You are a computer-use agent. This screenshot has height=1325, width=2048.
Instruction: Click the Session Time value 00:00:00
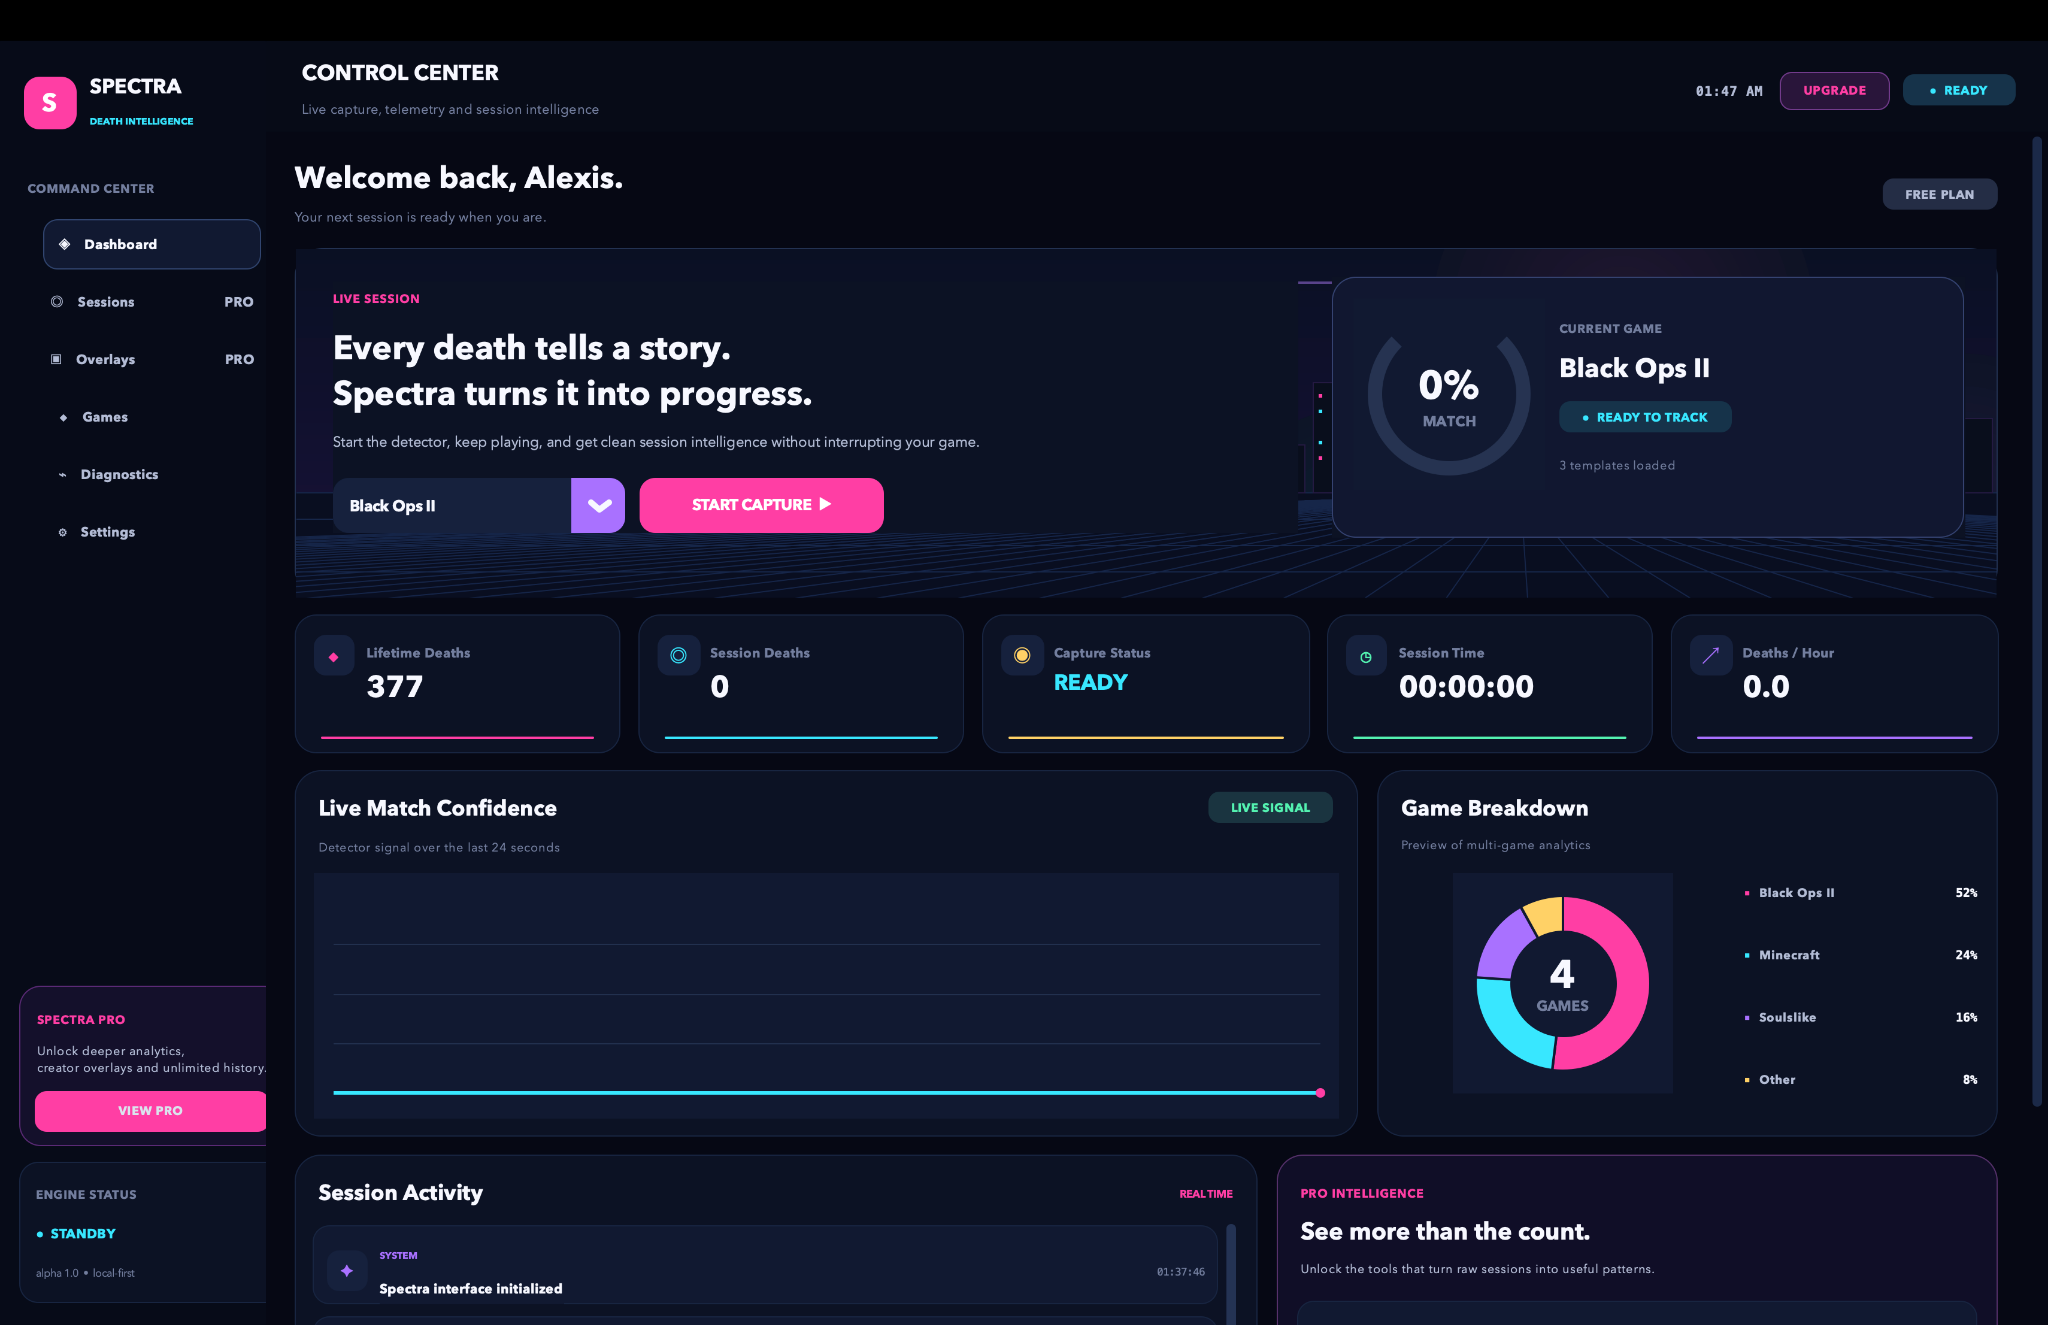tap(1466, 687)
